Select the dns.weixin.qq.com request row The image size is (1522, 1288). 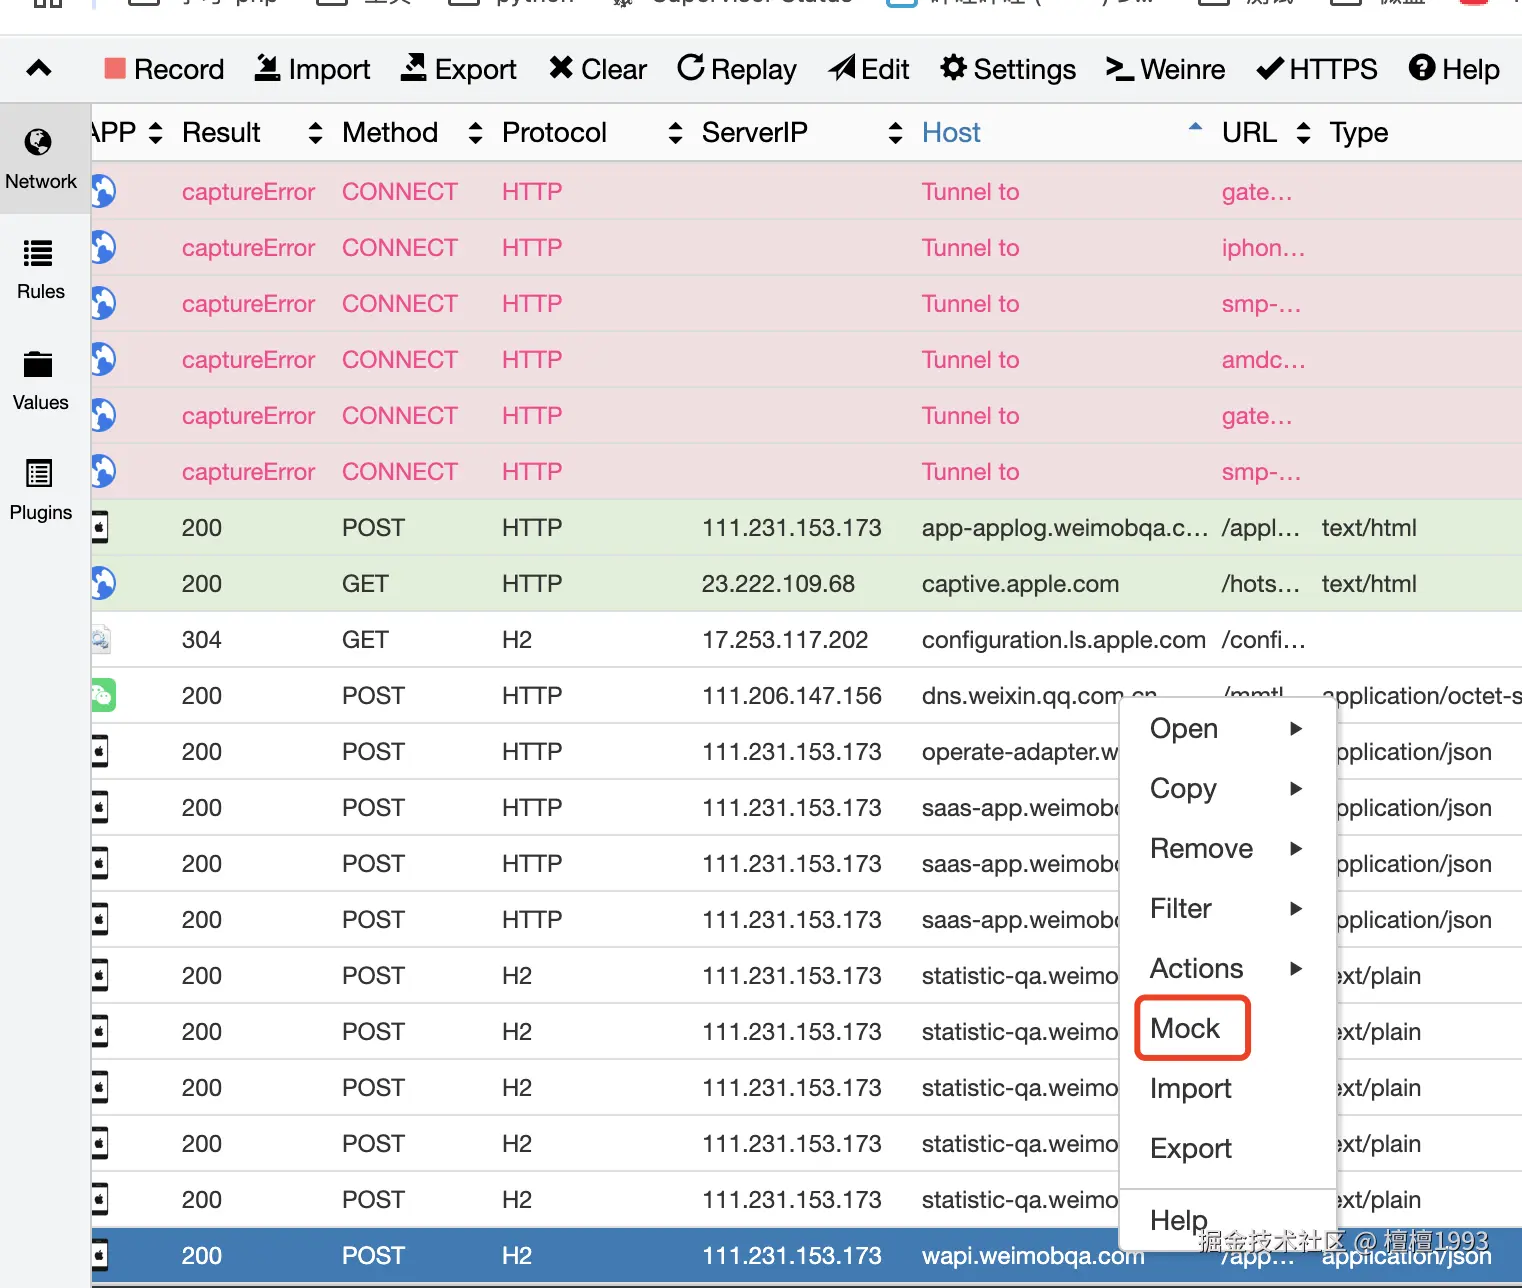coord(806,695)
